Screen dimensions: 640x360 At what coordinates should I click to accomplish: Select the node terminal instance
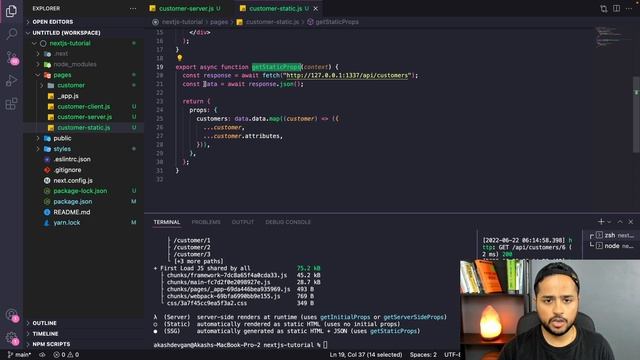pyautogui.click(x=613, y=246)
